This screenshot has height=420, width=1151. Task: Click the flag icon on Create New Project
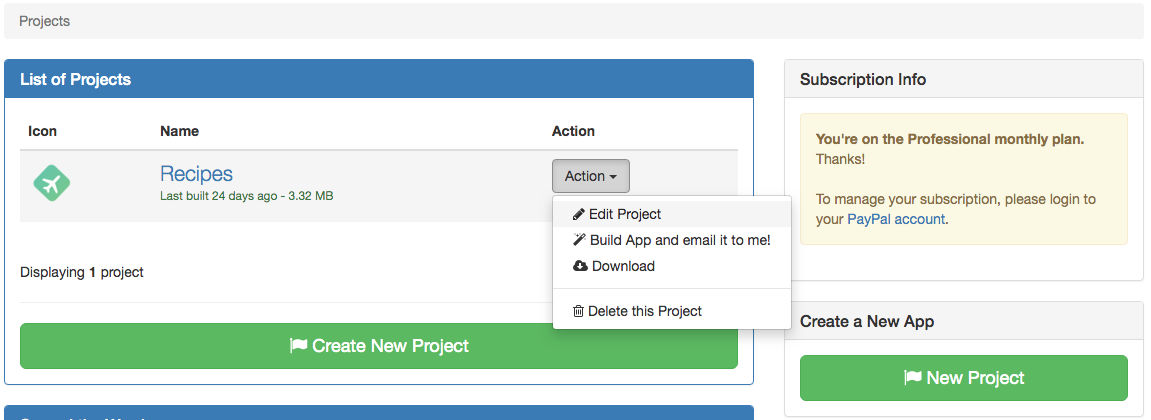point(298,346)
